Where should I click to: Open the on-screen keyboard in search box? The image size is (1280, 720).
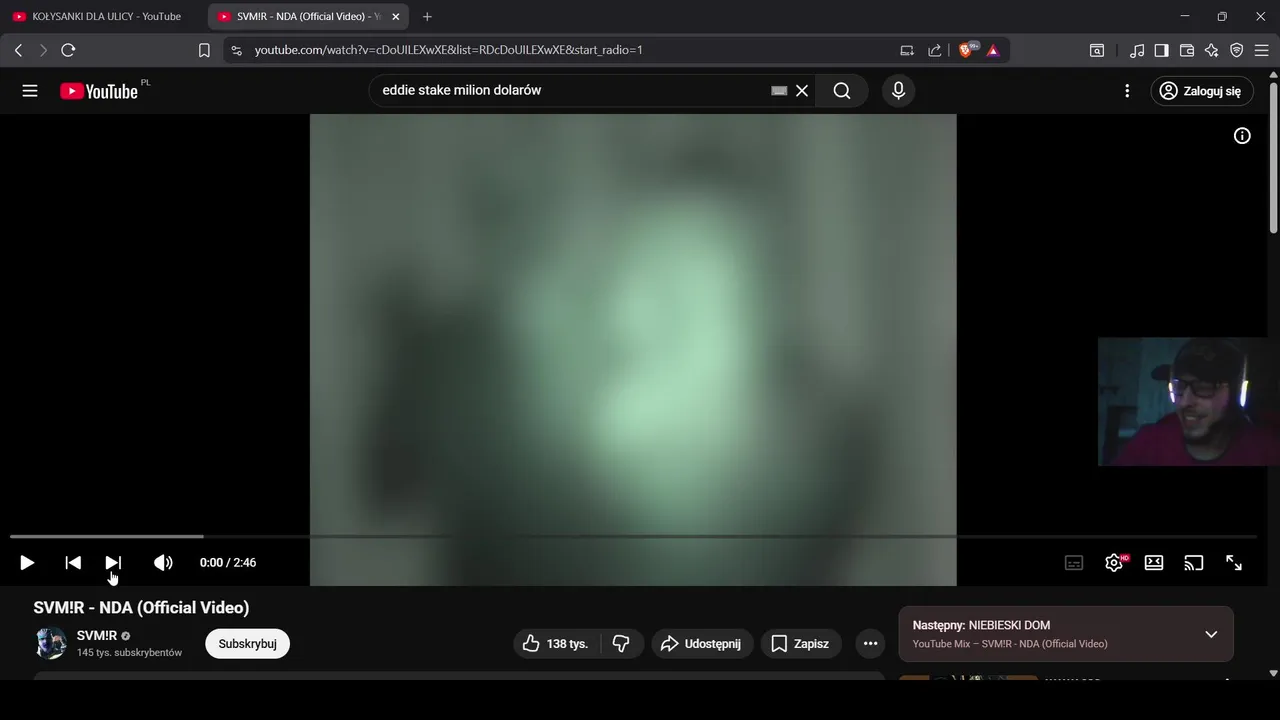click(x=779, y=91)
